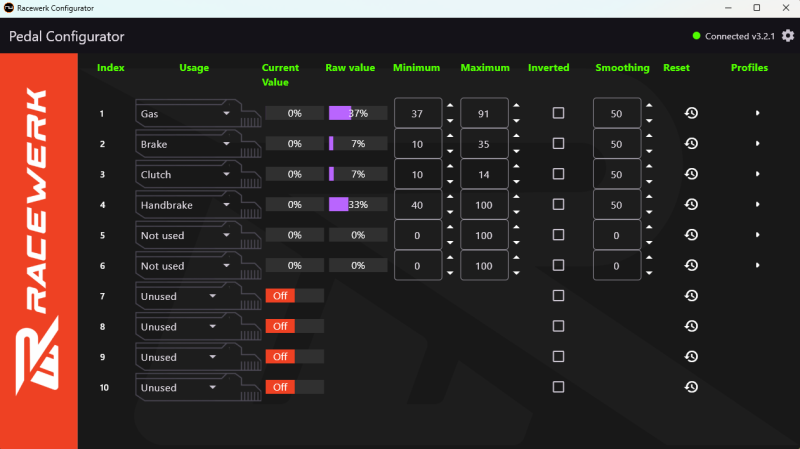Screen dimensions: 800x449
Task: Decrease Clutch minimum with down arrow
Action: 450,182
